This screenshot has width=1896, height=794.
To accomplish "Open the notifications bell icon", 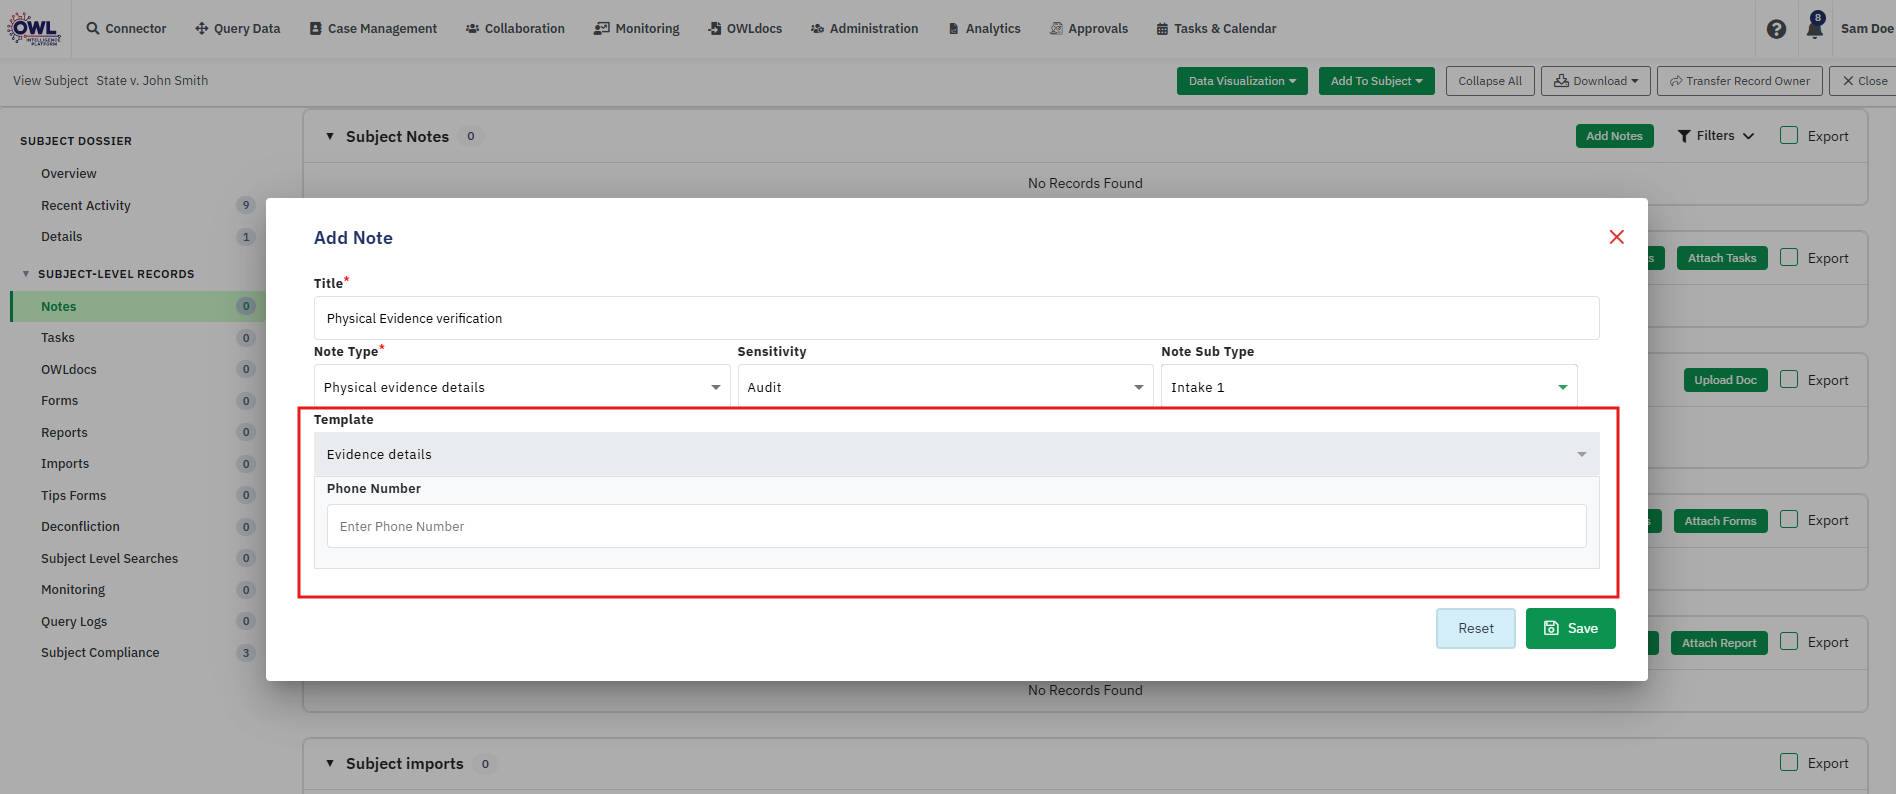I will click(x=1815, y=28).
